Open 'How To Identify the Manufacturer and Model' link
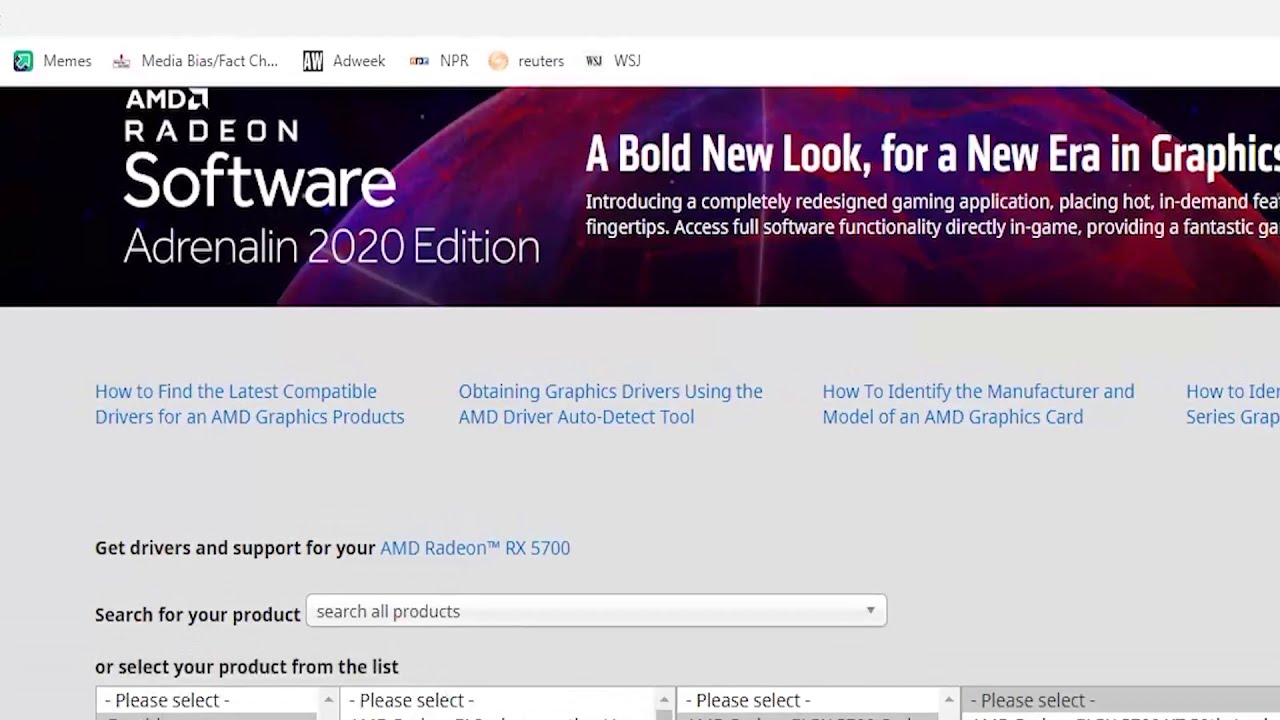This screenshot has height=720, width=1280. 978,404
